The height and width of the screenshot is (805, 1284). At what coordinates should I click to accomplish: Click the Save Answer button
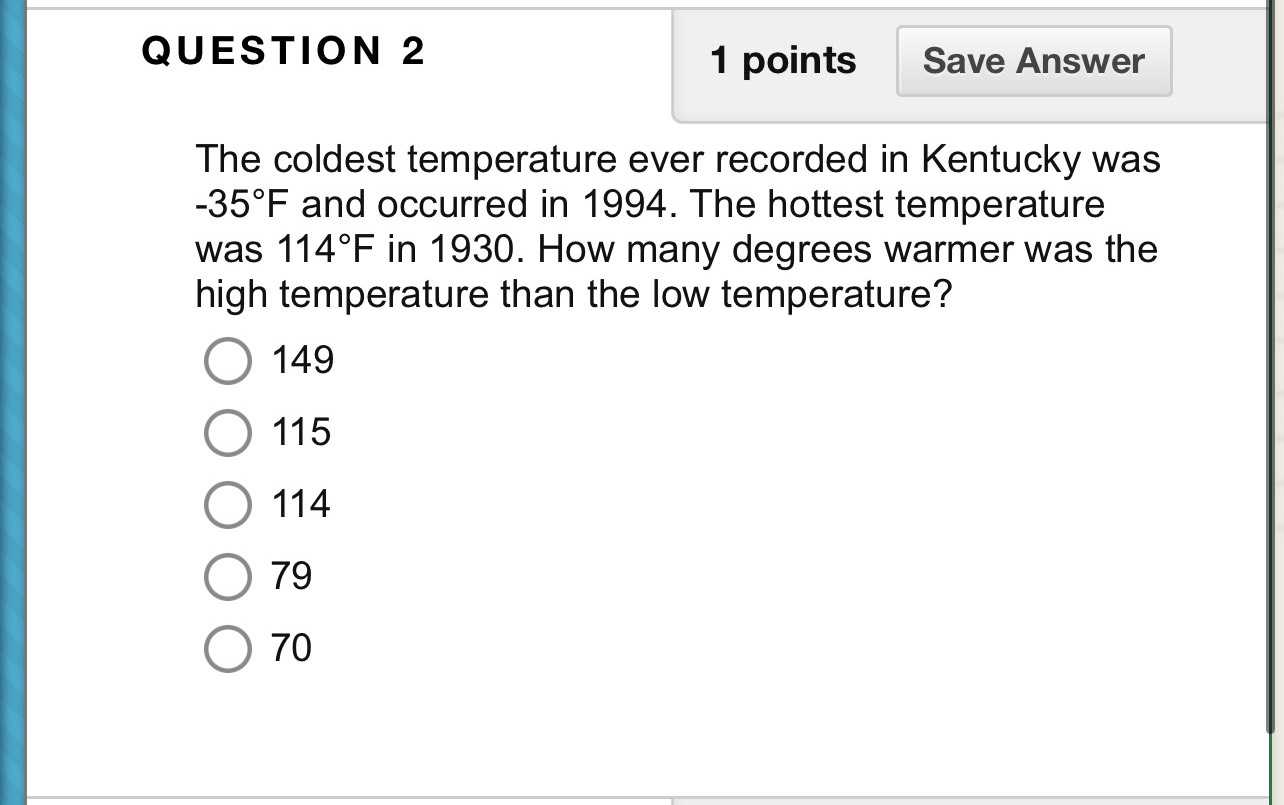(1033, 60)
